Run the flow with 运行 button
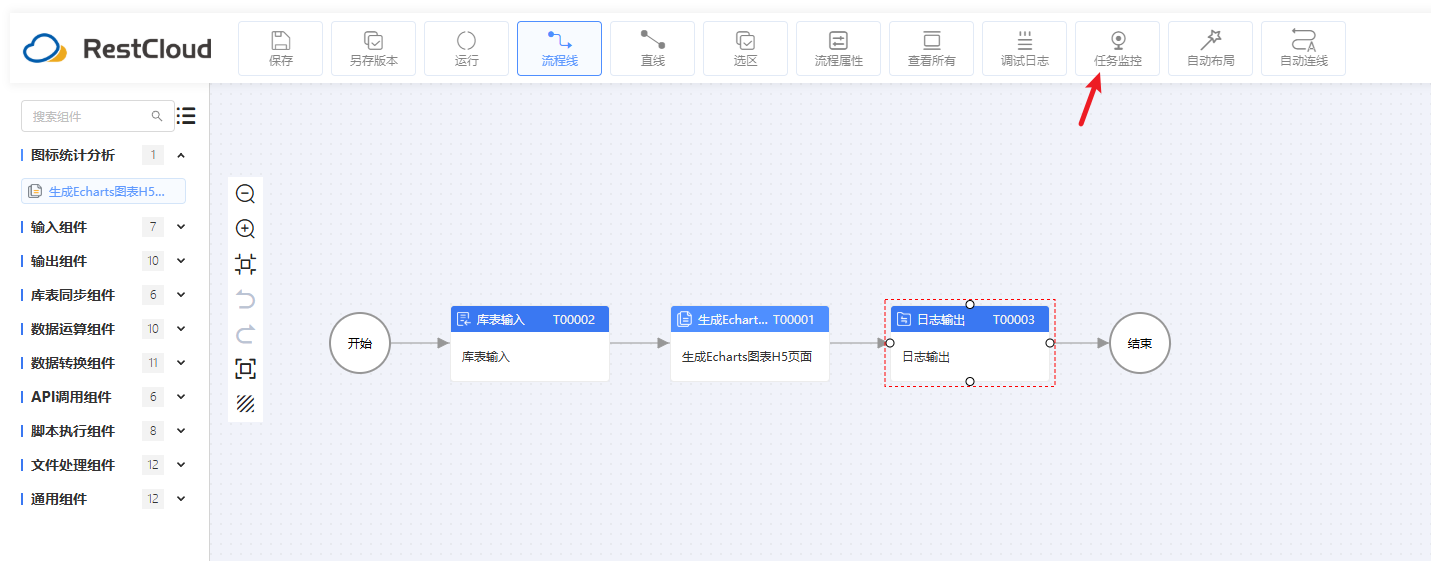Viewport: 1431px width, 561px height. coord(466,48)
